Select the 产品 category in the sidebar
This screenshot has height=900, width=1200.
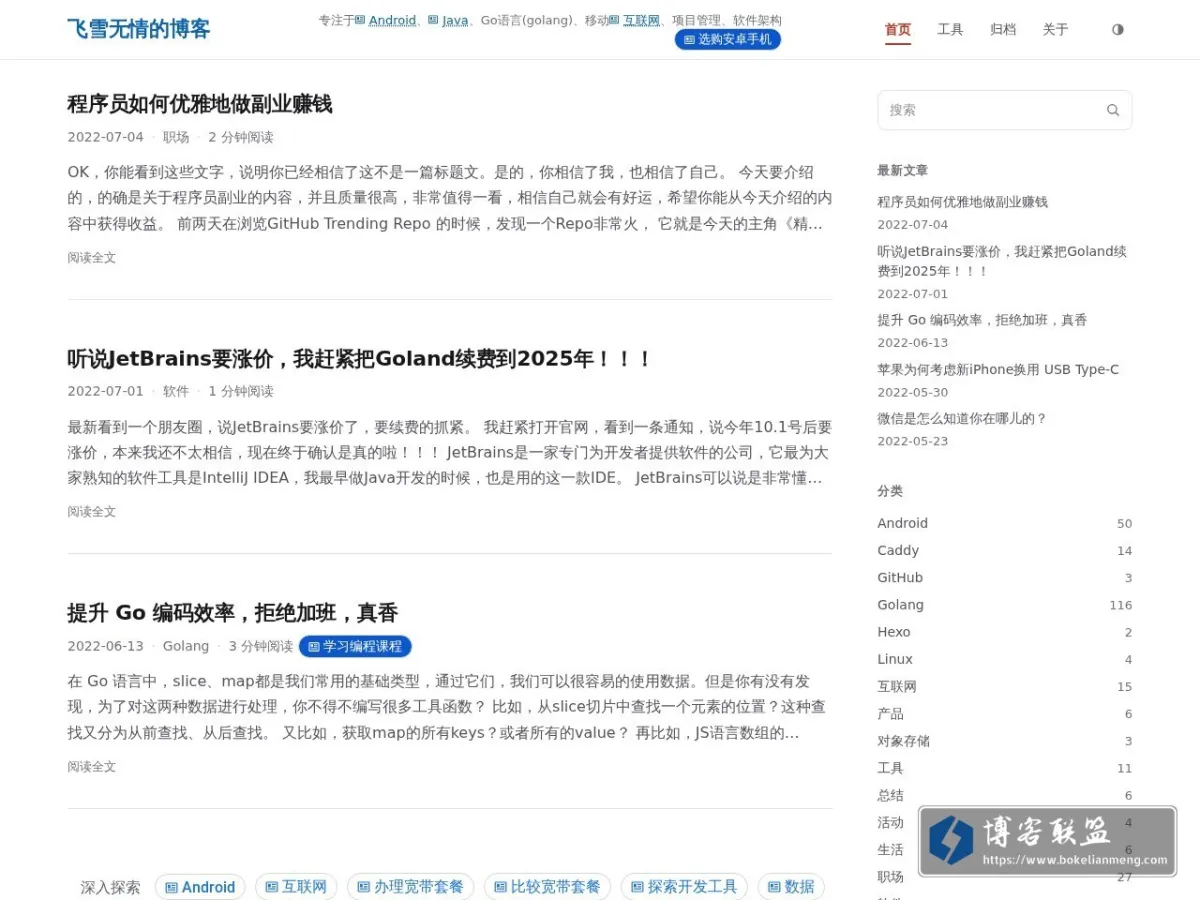(890, 713)
